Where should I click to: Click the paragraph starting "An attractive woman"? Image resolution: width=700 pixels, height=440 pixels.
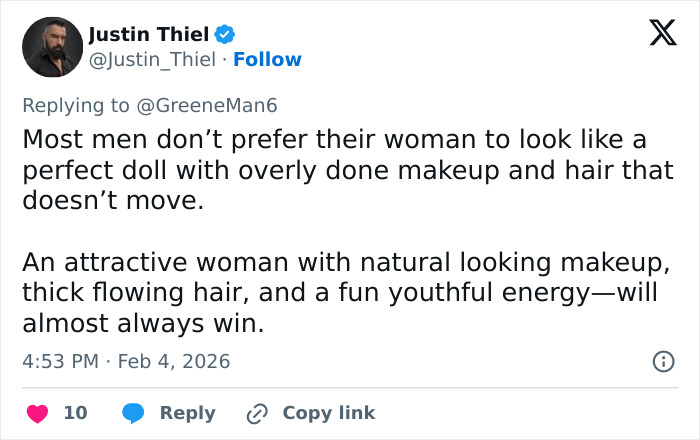coord(345,293)
